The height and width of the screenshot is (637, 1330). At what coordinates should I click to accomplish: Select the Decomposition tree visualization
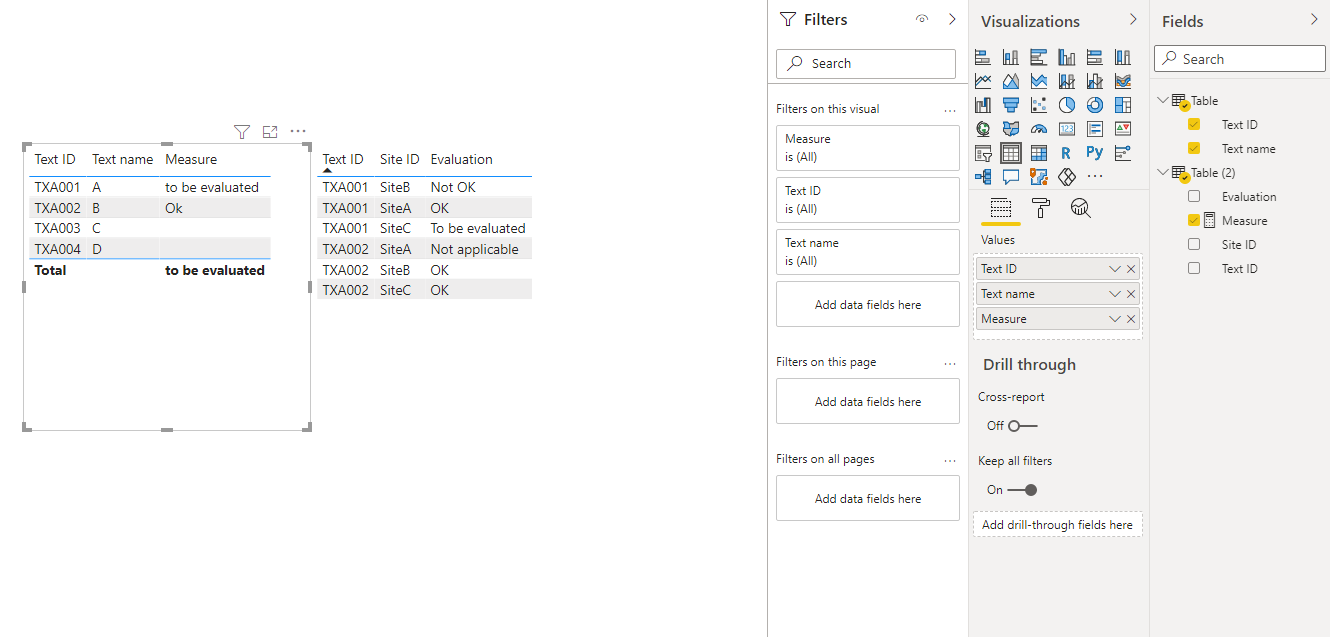(983, 177)
